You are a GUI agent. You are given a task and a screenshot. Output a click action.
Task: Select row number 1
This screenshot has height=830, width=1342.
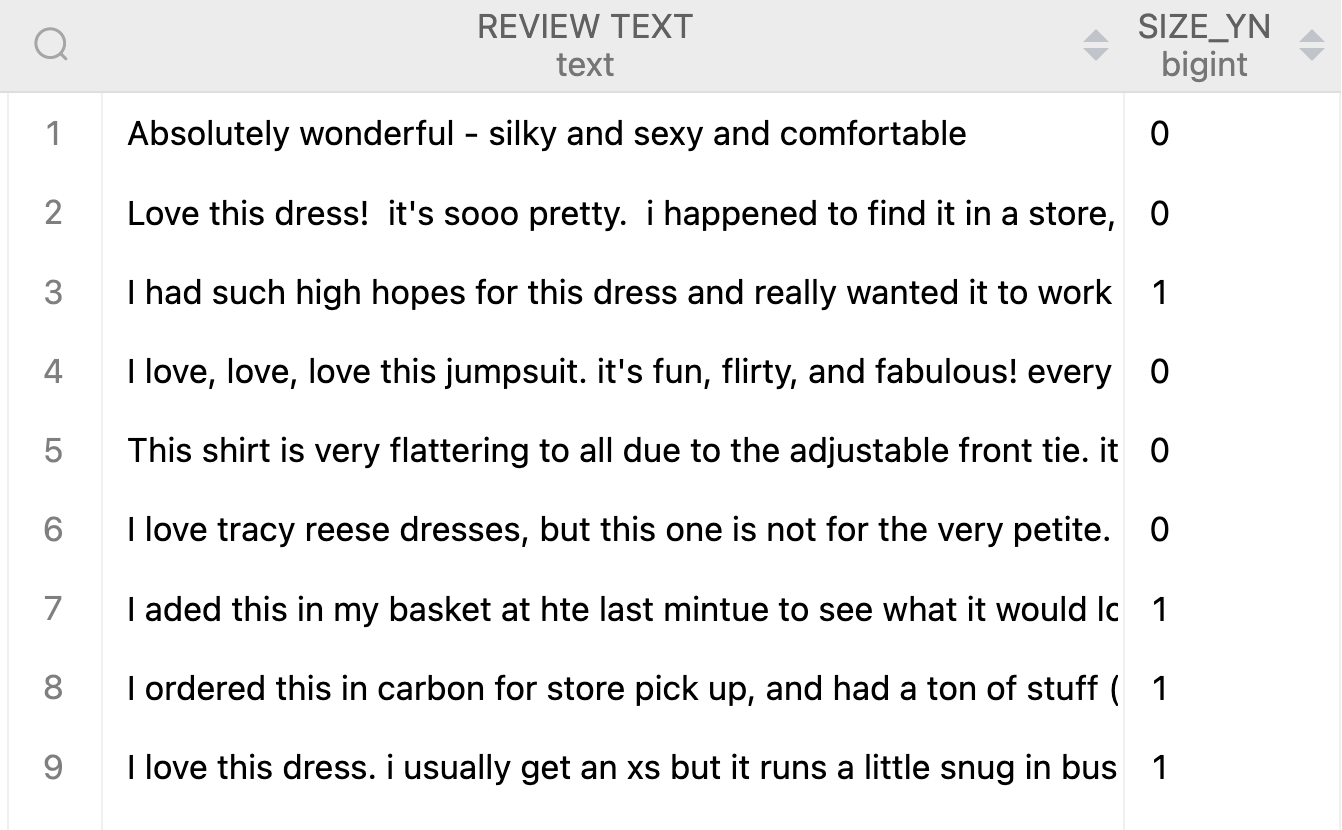pyautogui.click(x=53, y=133)
